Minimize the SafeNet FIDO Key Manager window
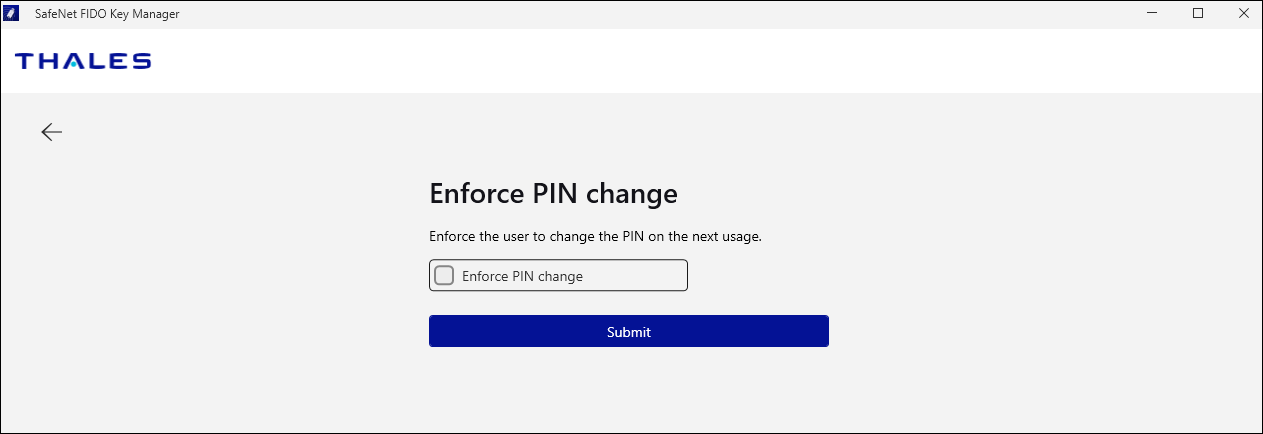The width and height of the screenshot is (1263, 434). [1153, 14]
